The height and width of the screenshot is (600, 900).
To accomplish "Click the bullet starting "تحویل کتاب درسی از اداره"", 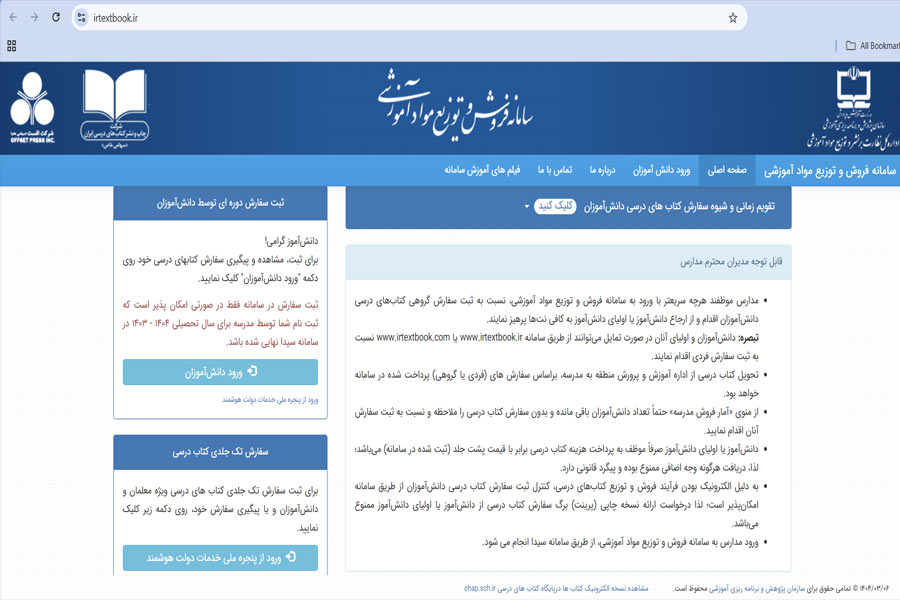I will [x=557, y=384].
